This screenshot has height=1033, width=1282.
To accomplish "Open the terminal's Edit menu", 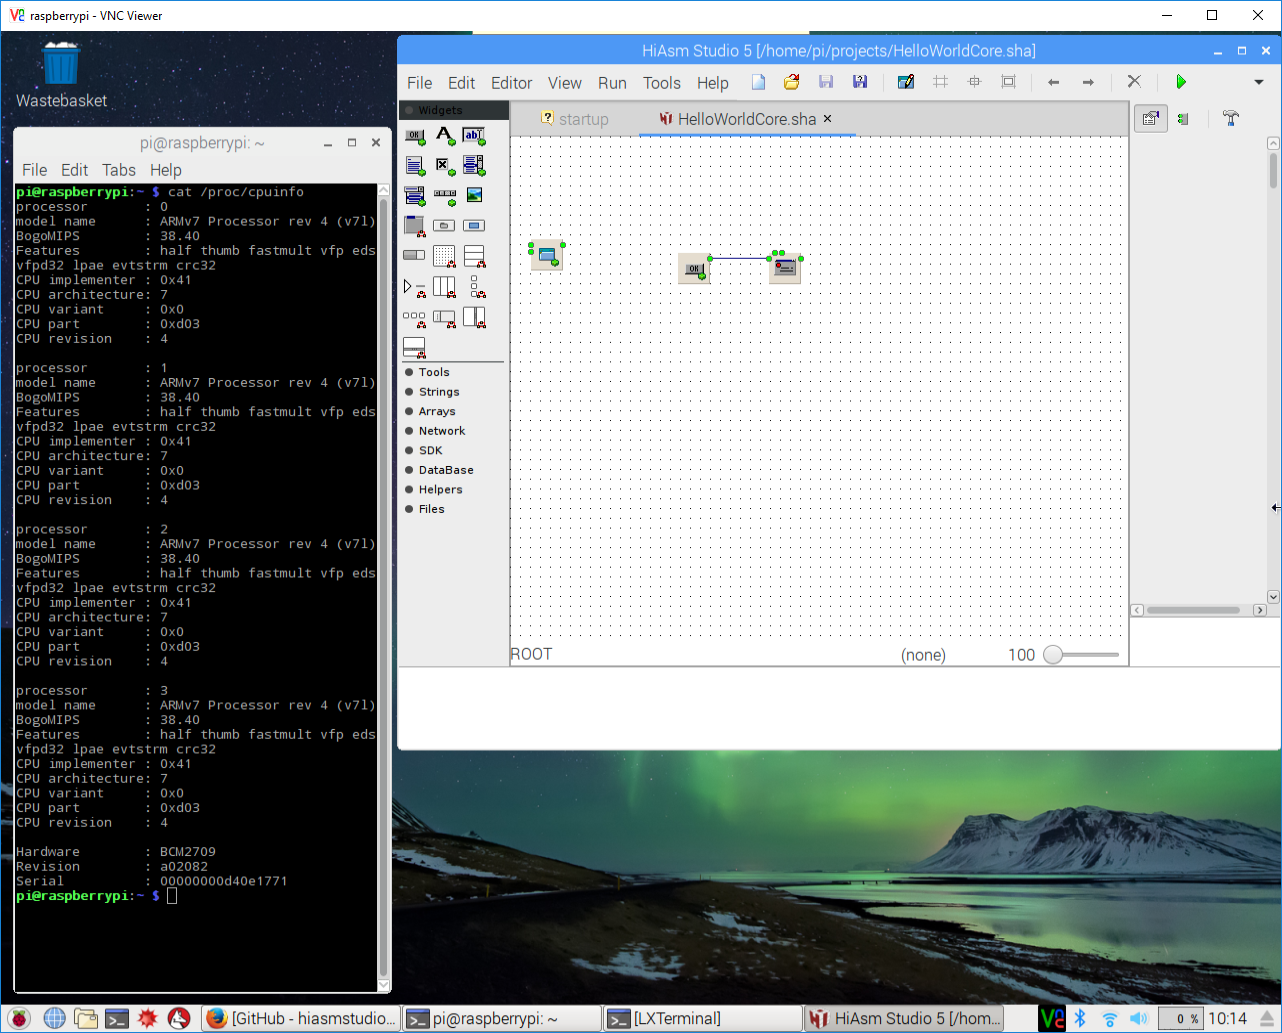I will pyautogui.click(x=74, y=170).
